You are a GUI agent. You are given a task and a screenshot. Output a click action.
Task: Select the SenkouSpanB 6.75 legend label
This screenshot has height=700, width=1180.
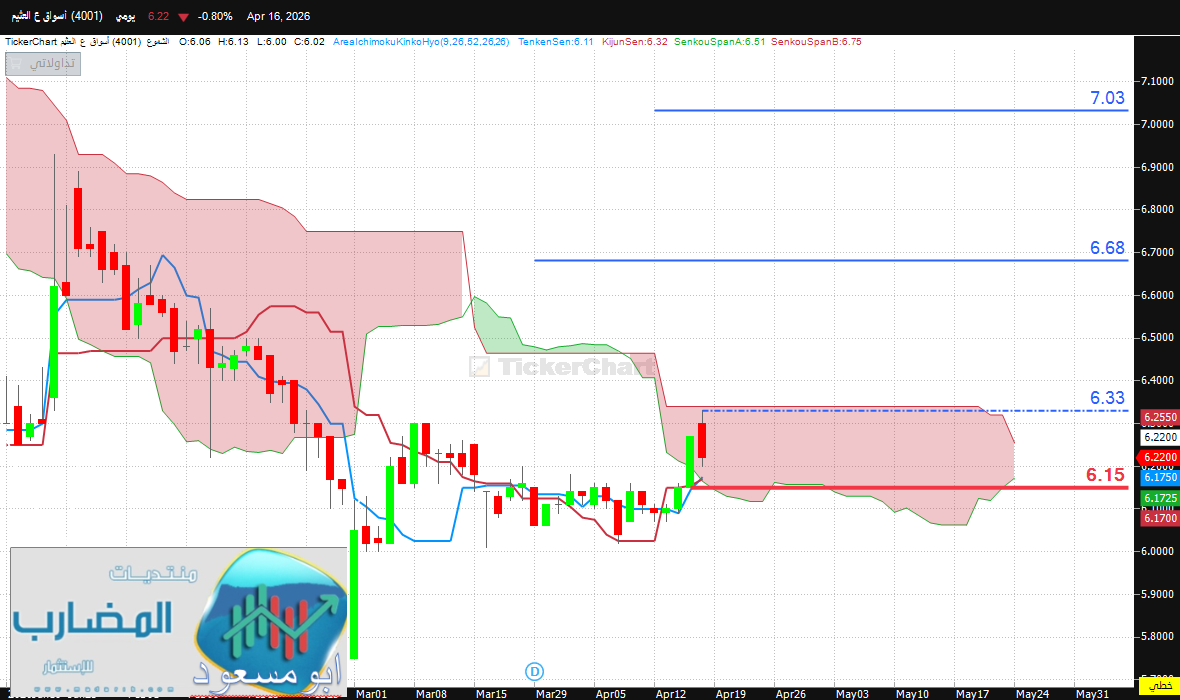[815, 42]
